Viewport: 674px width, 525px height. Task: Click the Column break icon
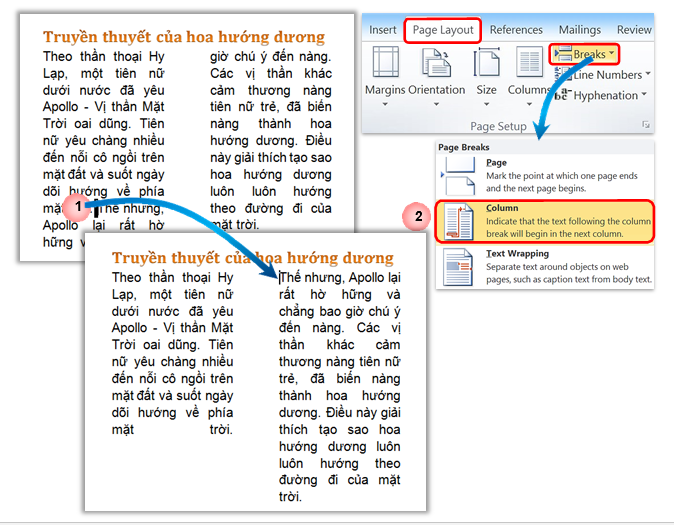tap(459, 223)
